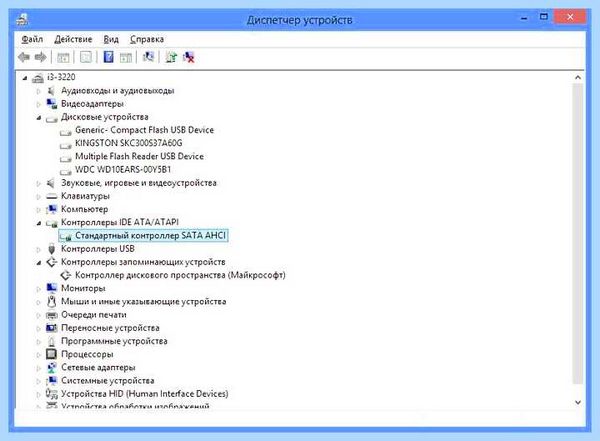This screenshot has width=600, height=441.
Task: Select Стандартный контроллер SATA AHCI text
Action: tap(150, 235)
